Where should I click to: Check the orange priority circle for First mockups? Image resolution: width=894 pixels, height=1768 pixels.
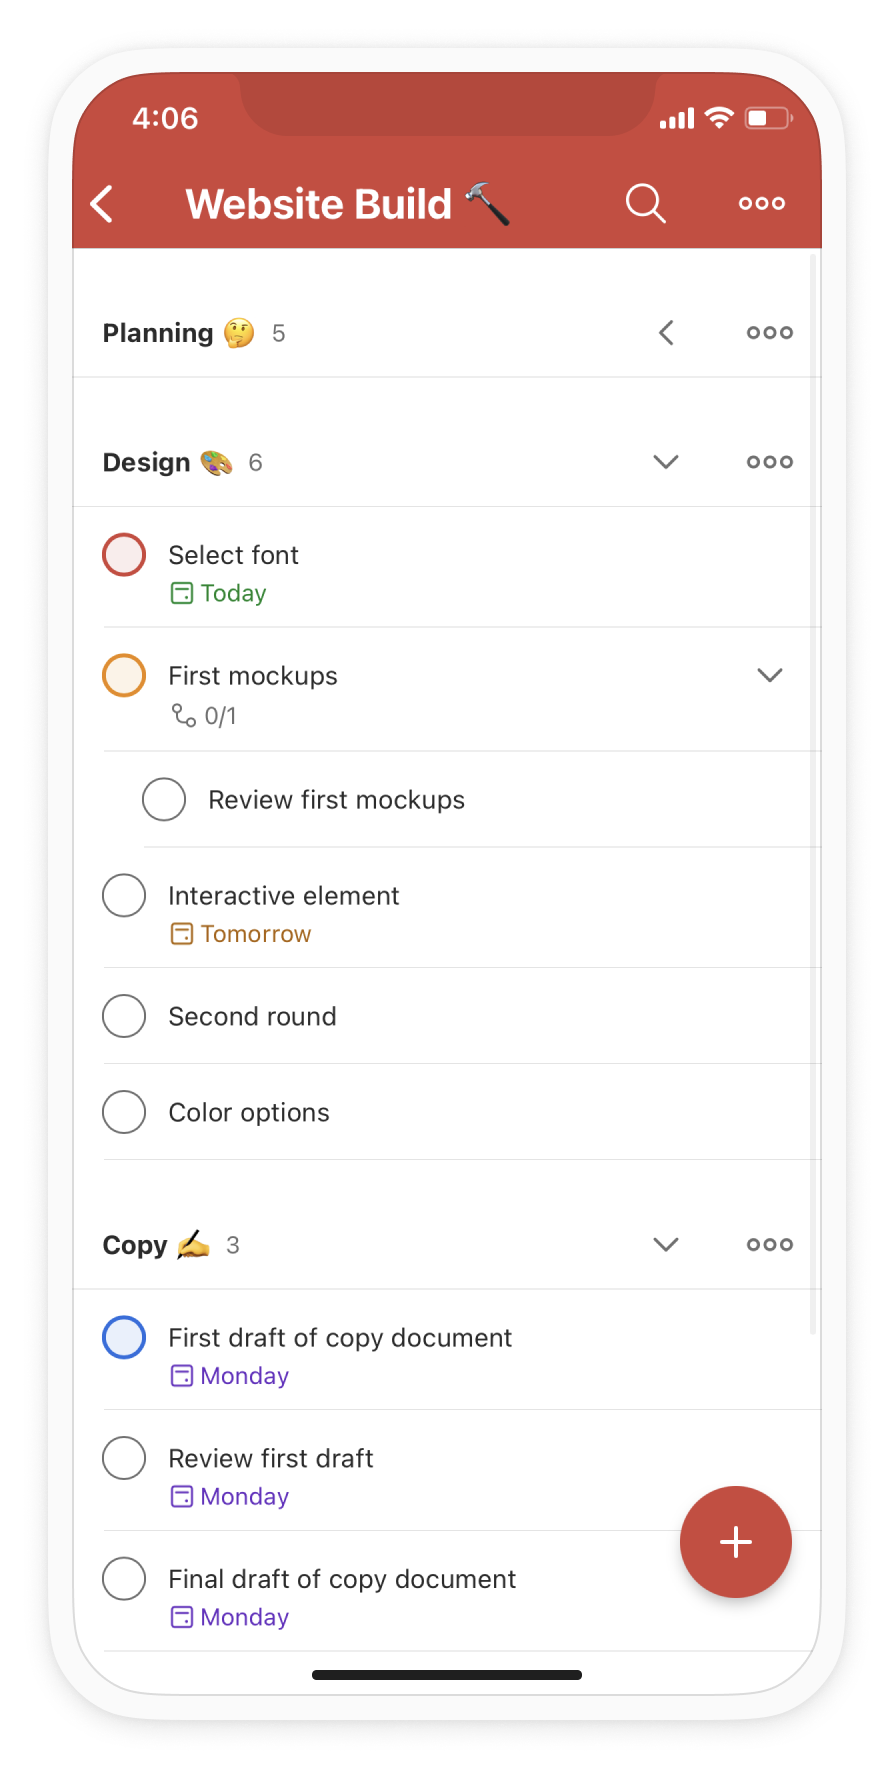pyautogui.click(x=124, y=676)
